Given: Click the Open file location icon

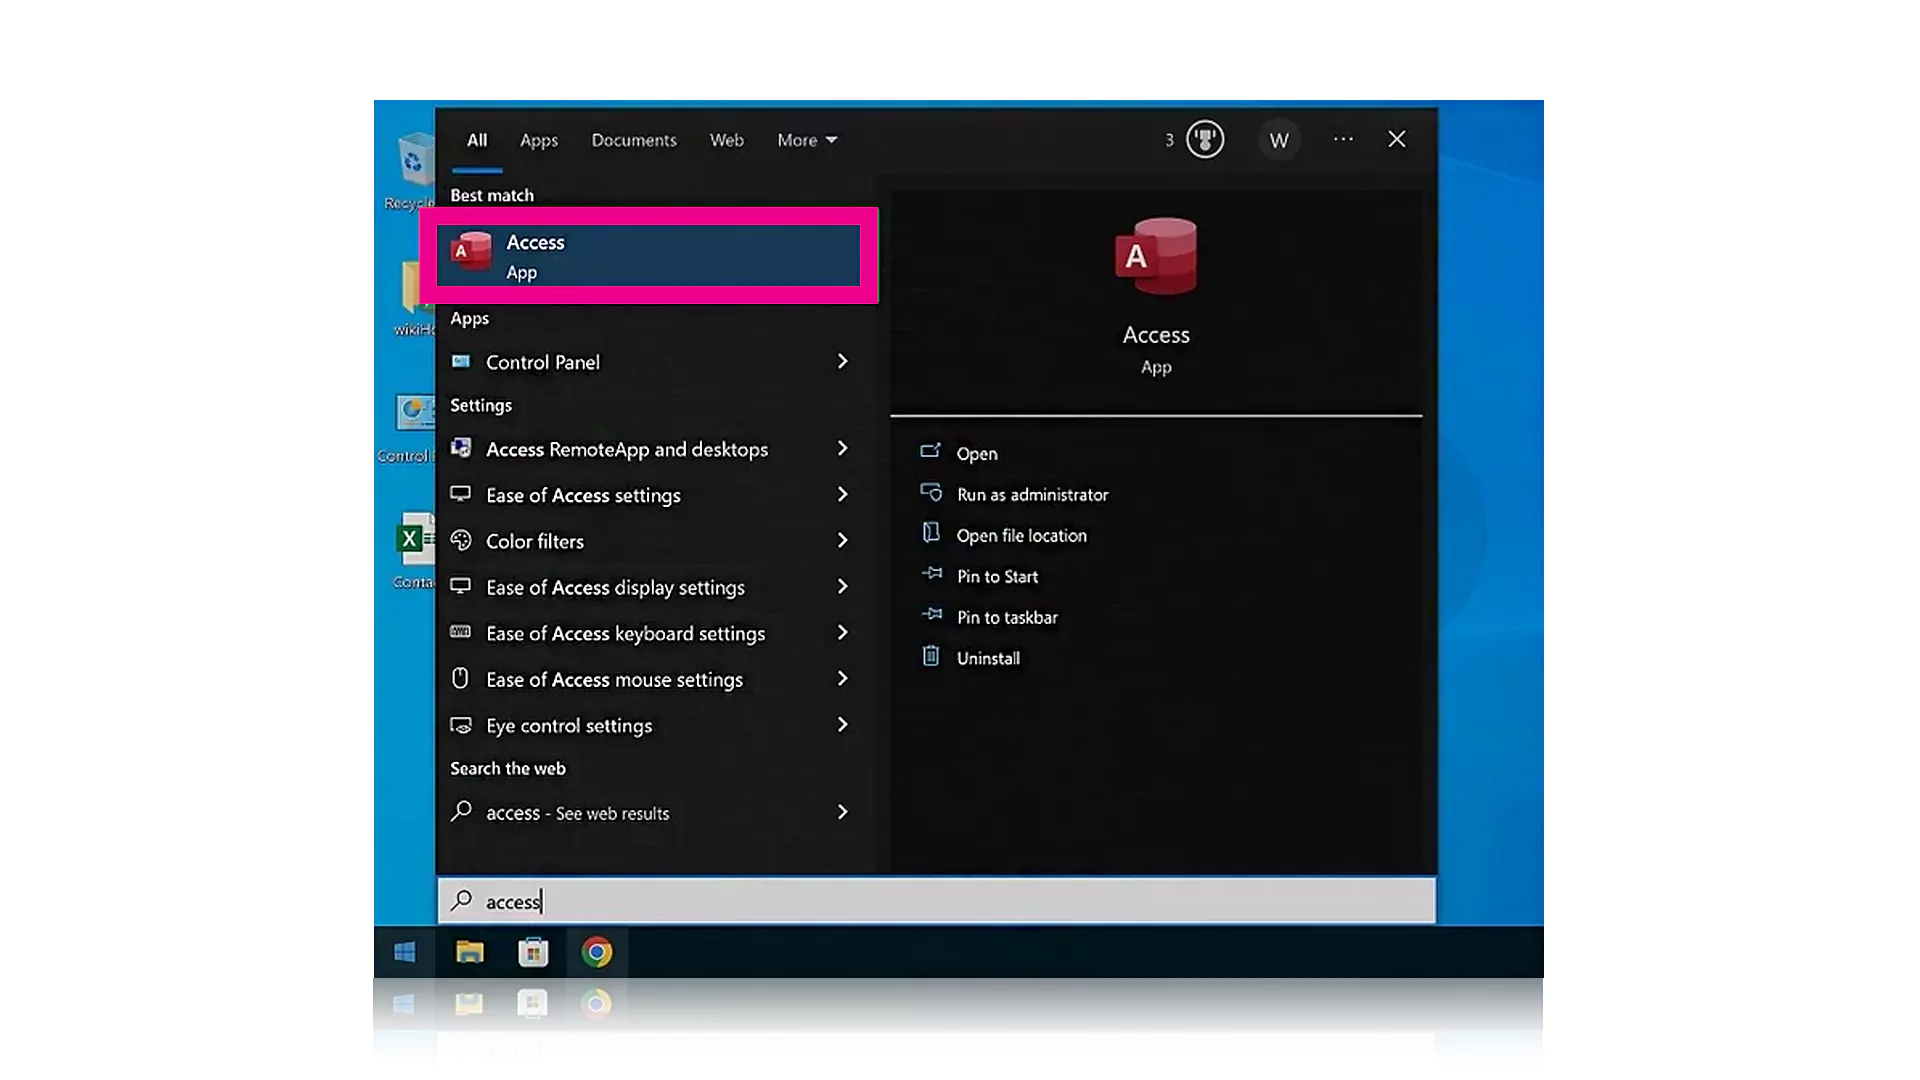Looking at the screenshot, I should (x=931, y=533).
